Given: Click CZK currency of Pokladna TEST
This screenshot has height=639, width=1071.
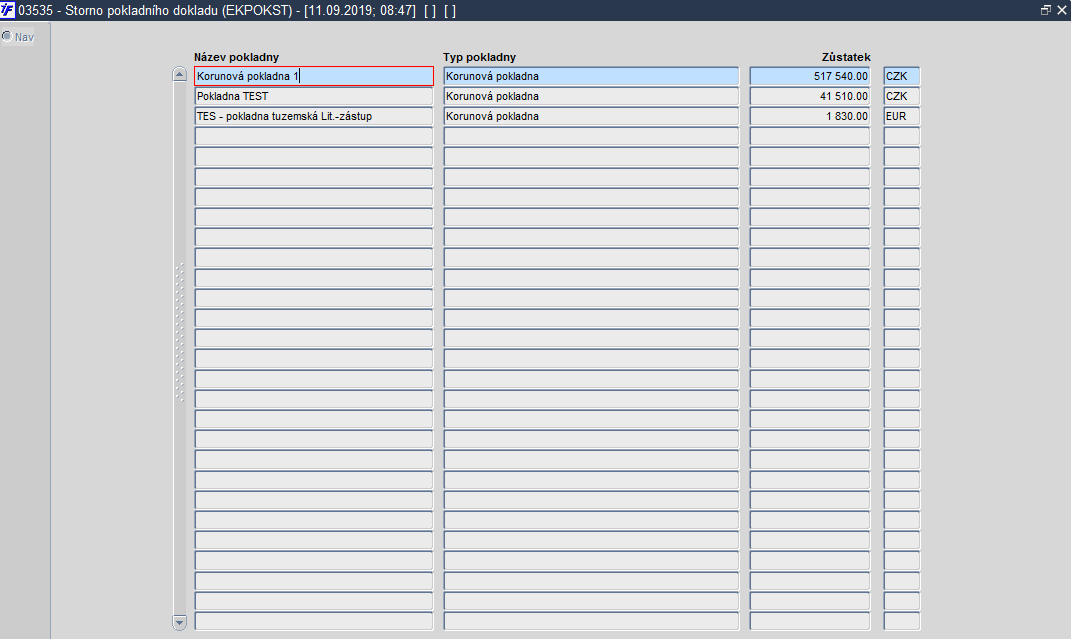Looking at the screenshot, I should [x=902, y=96].
